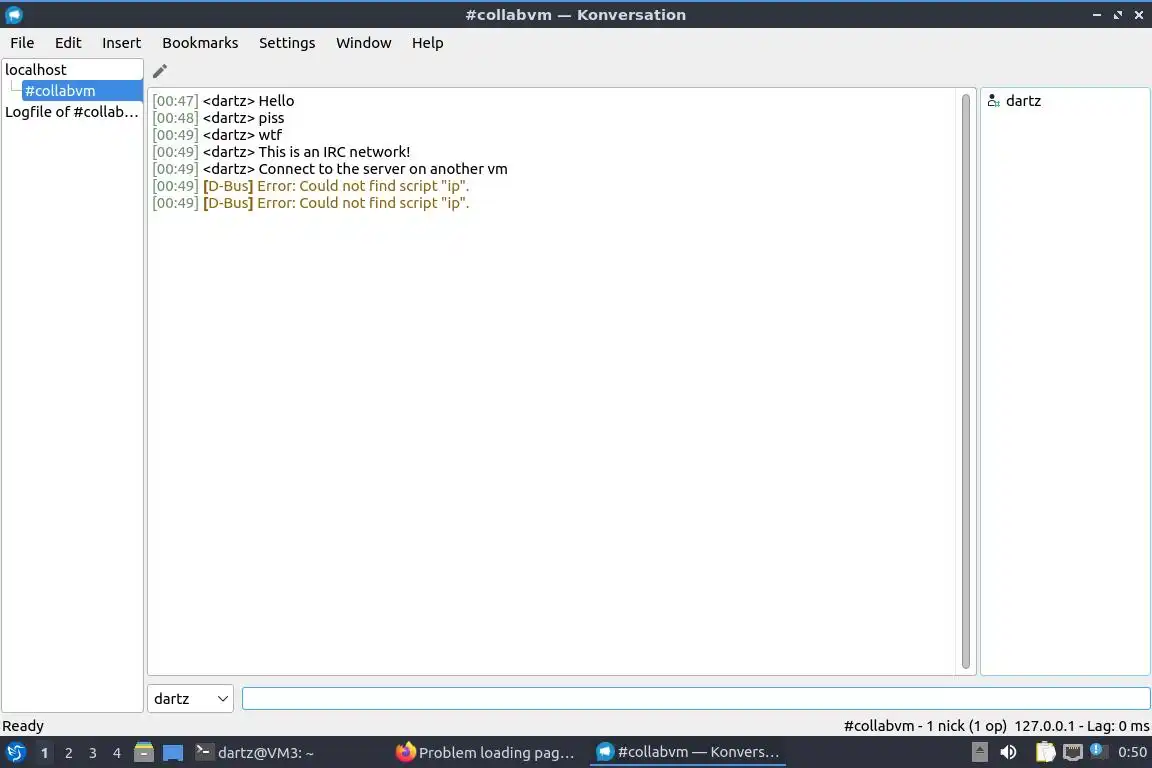Select localhost server in the tree
This screenshot has width=1152, height=768.
coord(72,70)
